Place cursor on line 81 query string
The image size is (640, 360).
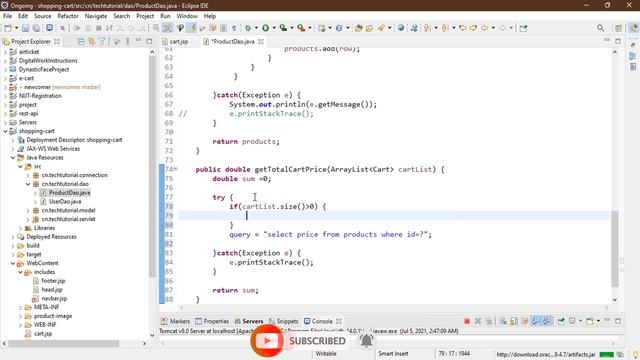pyautogui.click(x=347, y=235)
